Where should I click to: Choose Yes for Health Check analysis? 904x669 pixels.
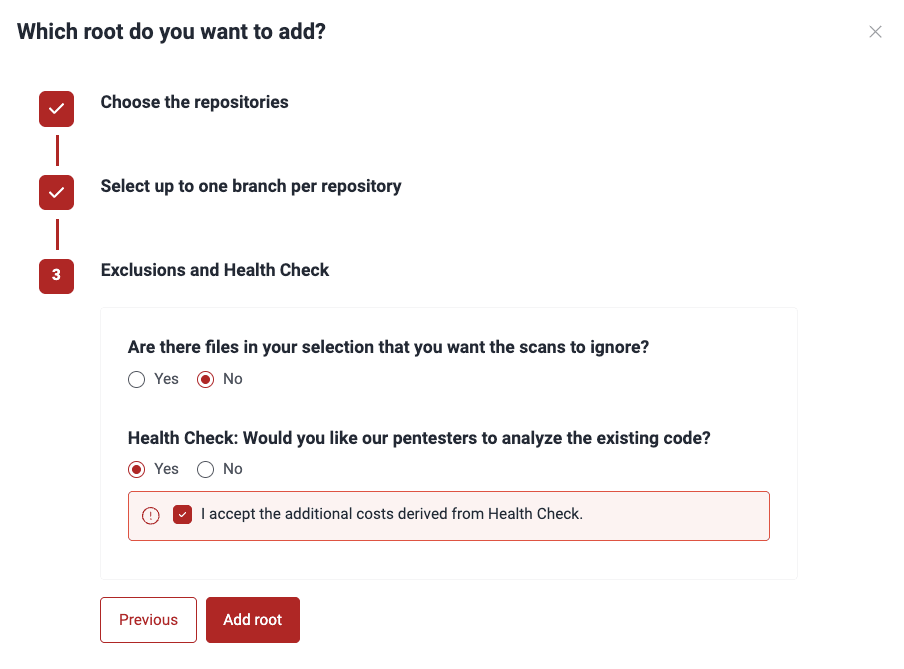[x=137, y=469]
